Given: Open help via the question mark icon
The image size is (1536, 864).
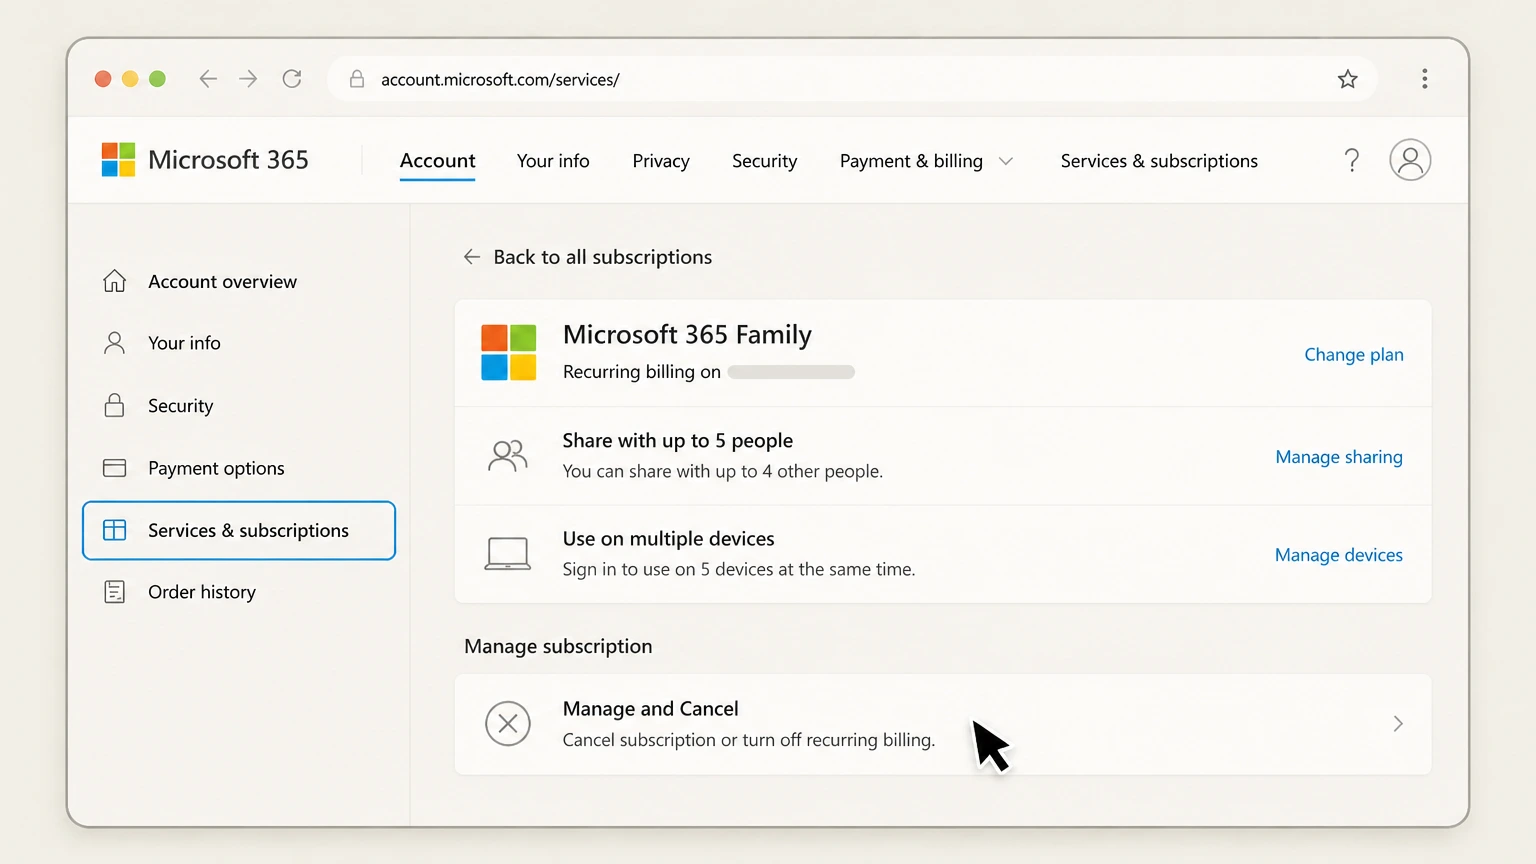Looking at the screenshot, I should [1352, 160].
